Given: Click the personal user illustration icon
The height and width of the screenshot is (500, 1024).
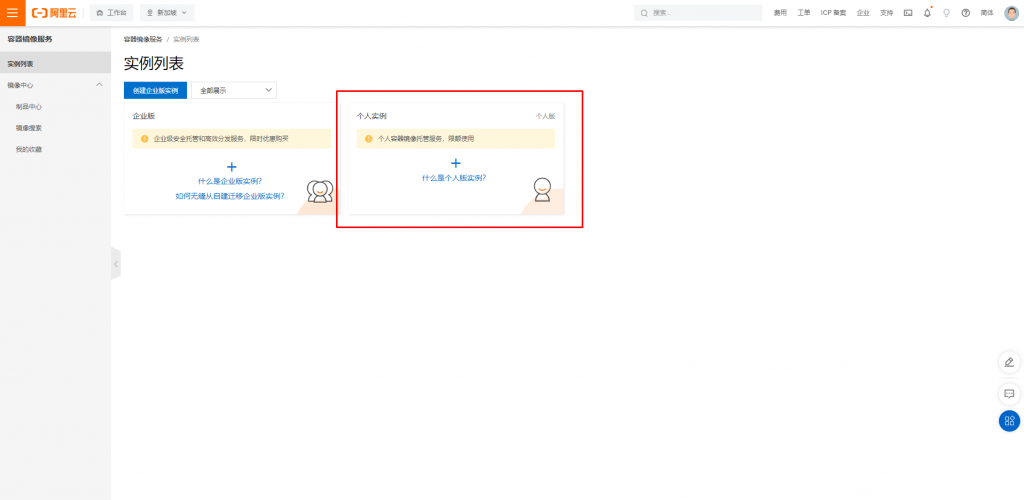Looking at the screenshot, I should click(542, 190).
